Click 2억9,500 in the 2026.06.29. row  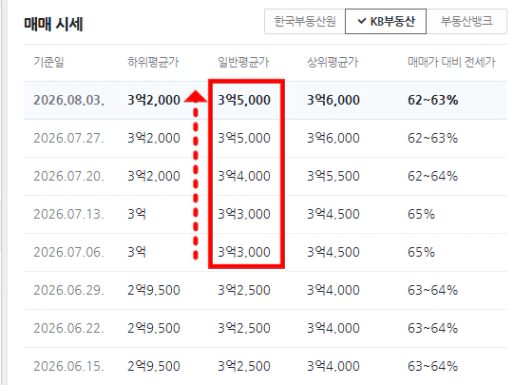[154, 290]
